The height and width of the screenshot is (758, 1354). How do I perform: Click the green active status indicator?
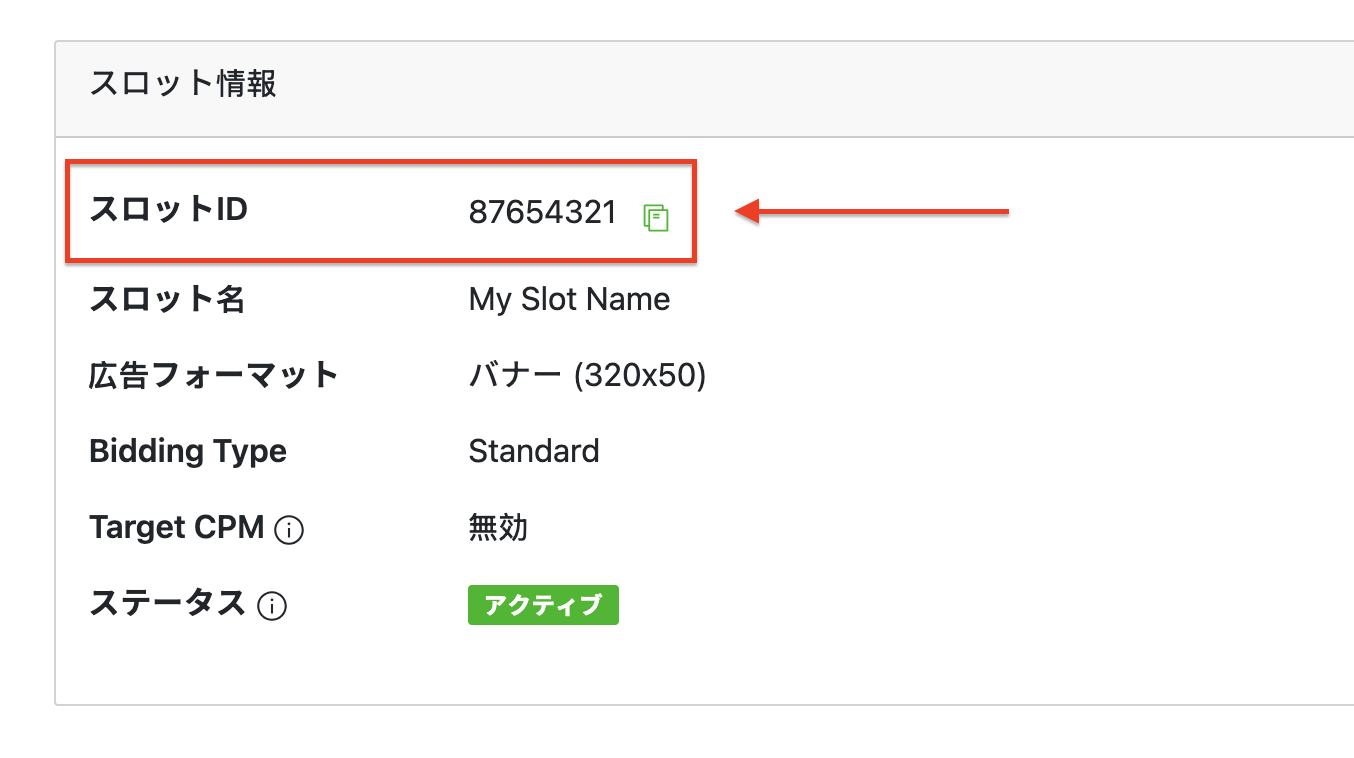pos(543,605)
